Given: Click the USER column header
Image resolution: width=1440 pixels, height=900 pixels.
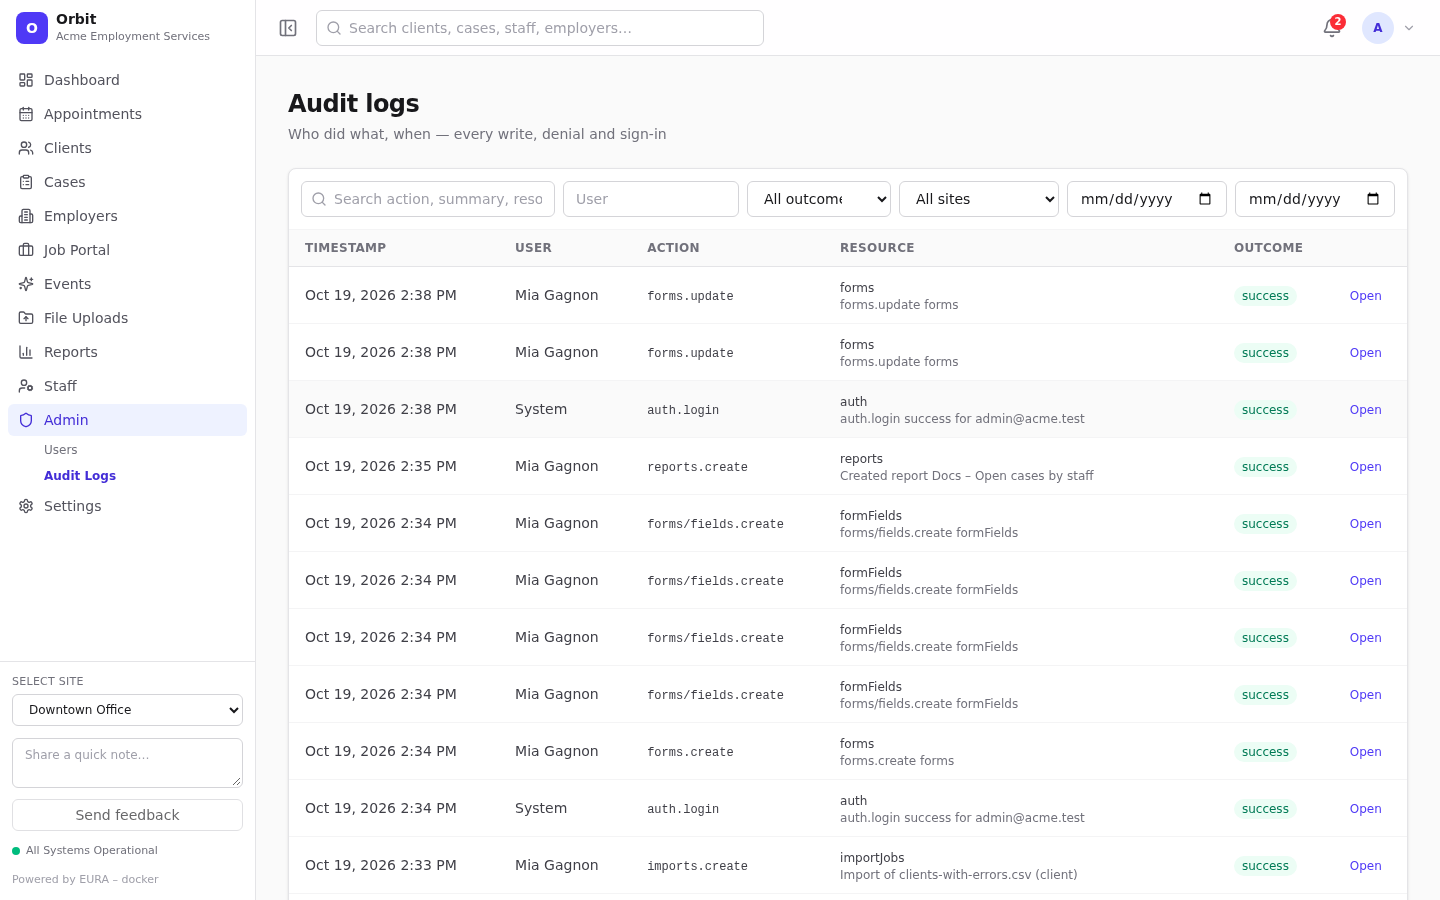Looking at the screenshot, I should [533, 248].
